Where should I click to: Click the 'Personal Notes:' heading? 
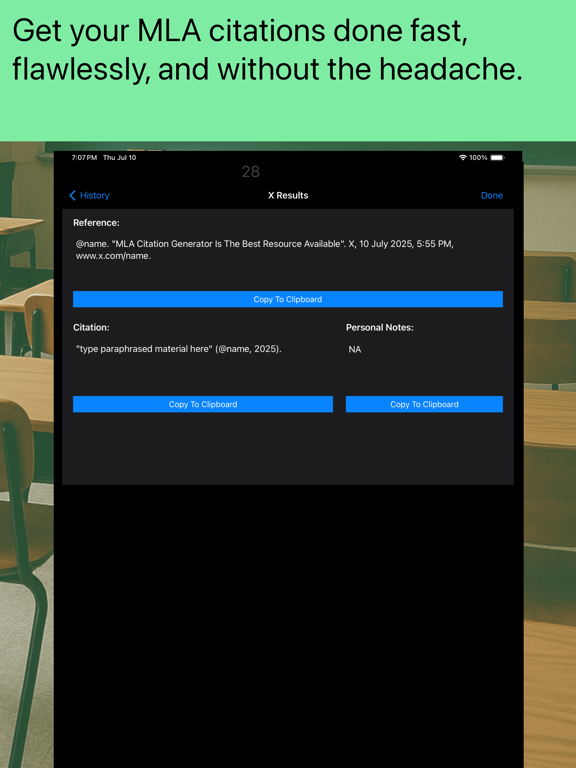tap(380, 327)
